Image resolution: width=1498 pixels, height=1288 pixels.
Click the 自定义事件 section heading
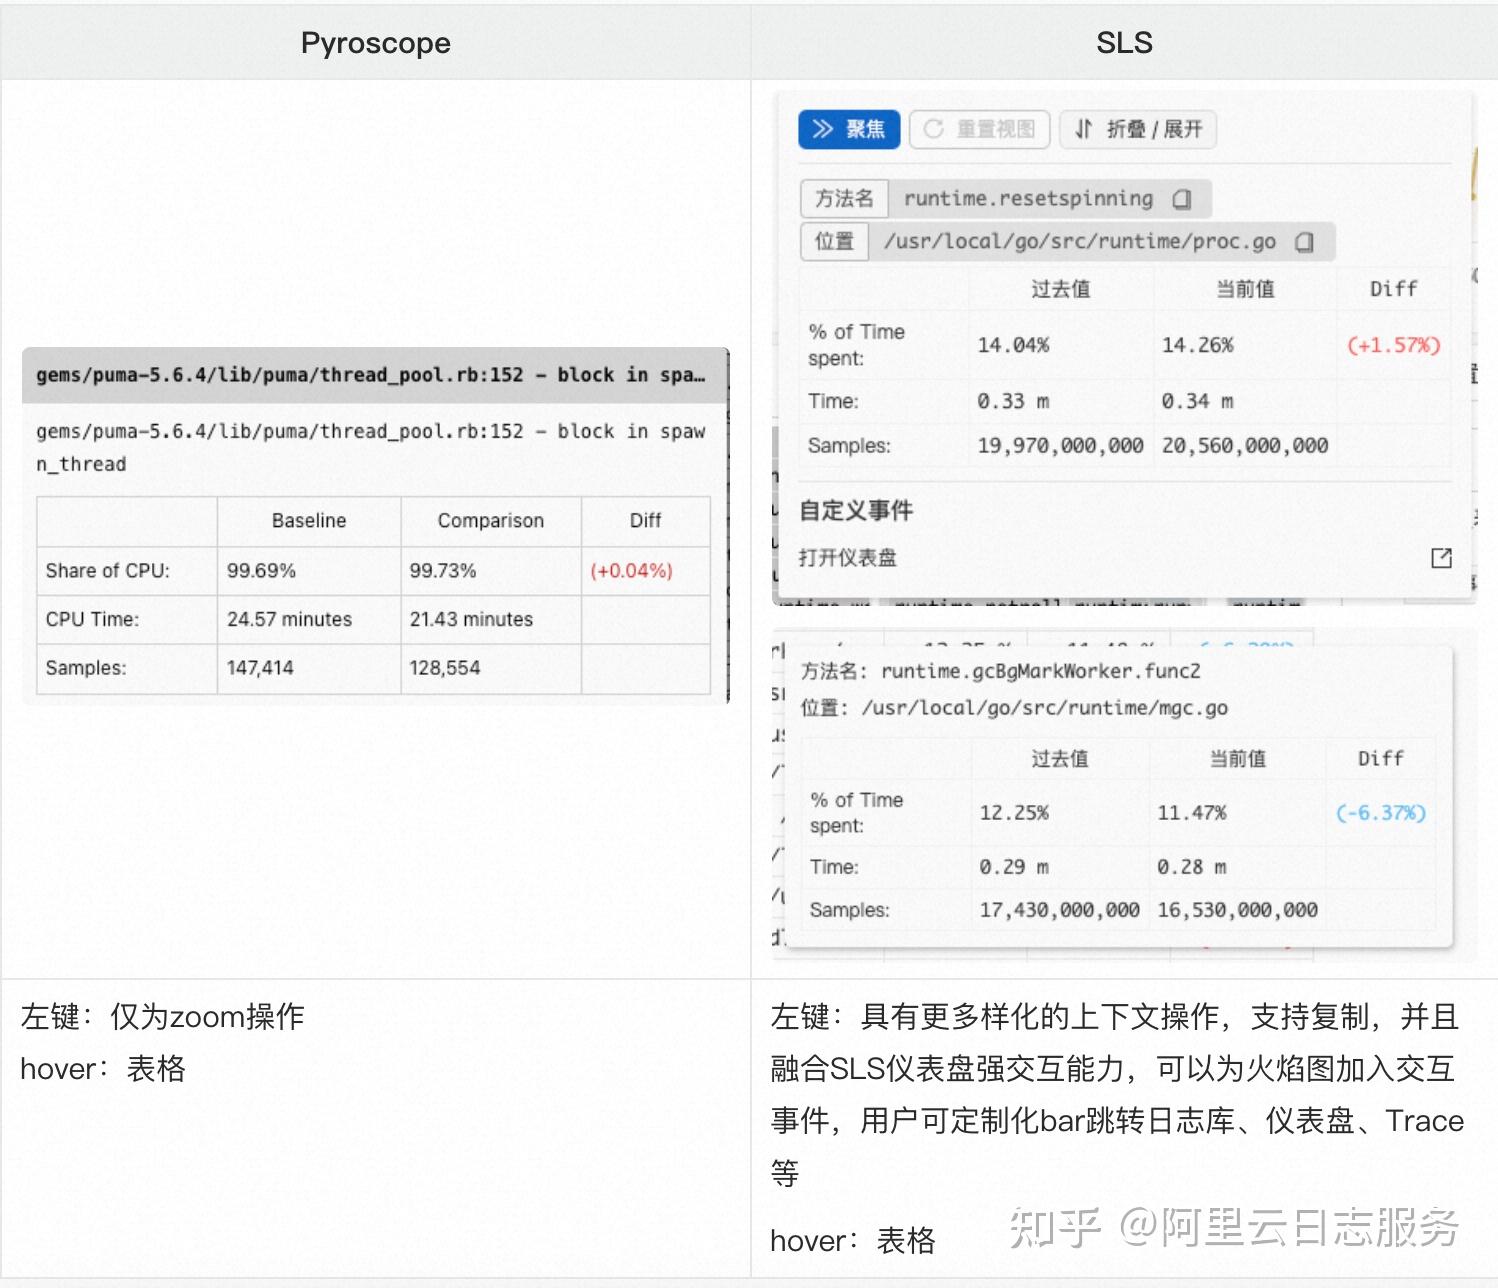click(x=856, y=510)
